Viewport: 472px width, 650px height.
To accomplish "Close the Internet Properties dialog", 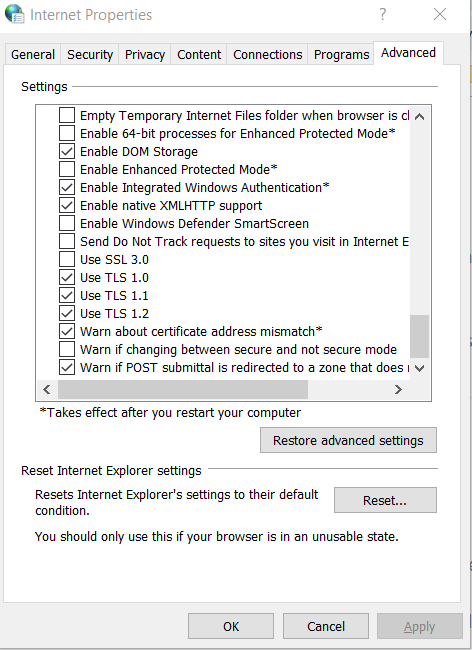I will 440,15.
